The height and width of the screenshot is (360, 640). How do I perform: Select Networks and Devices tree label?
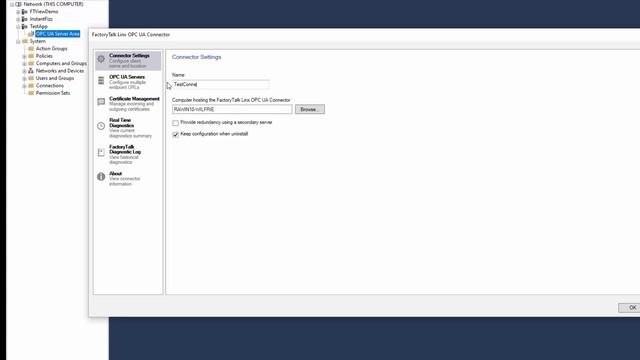60,71
